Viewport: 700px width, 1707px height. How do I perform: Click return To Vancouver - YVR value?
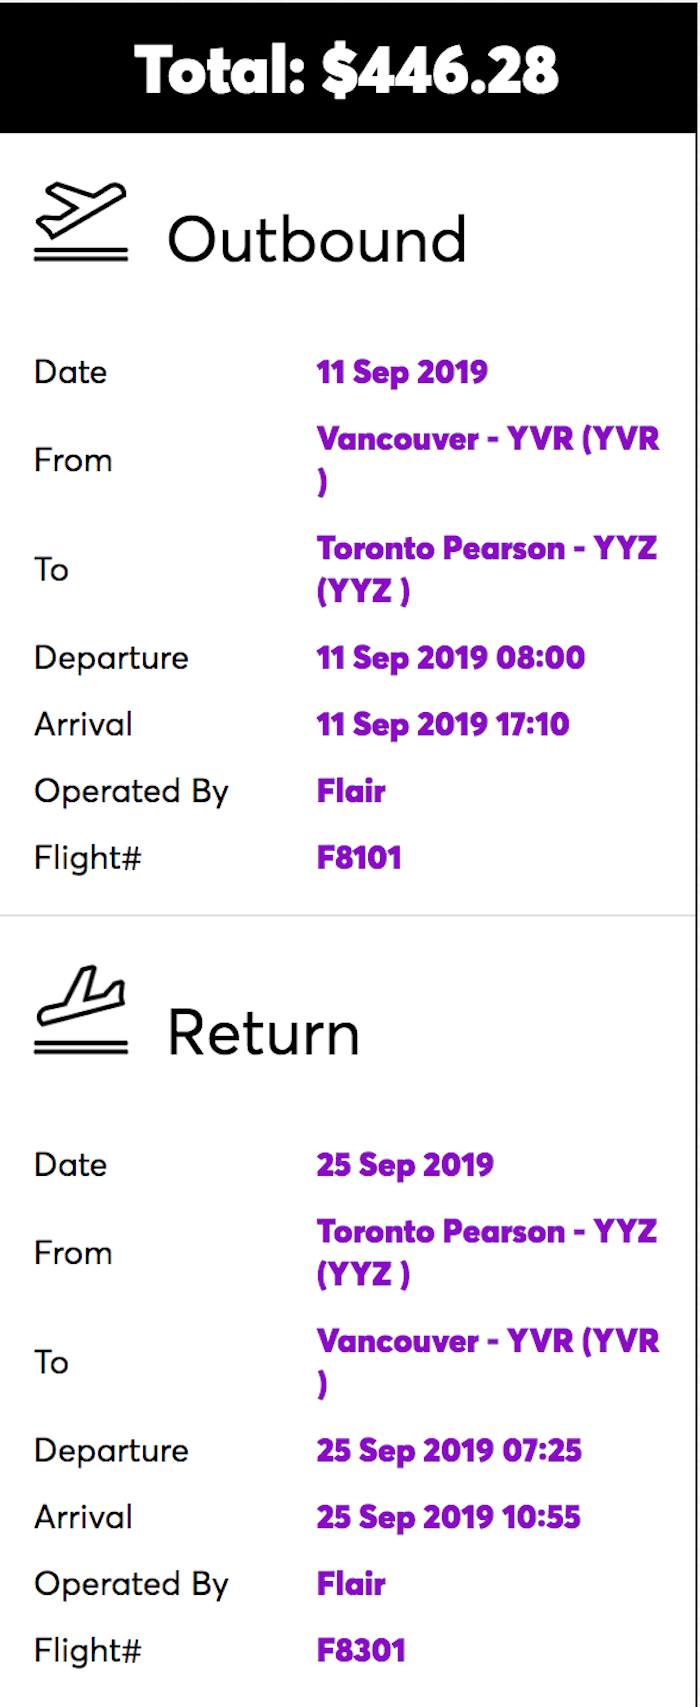(488, 1362)
